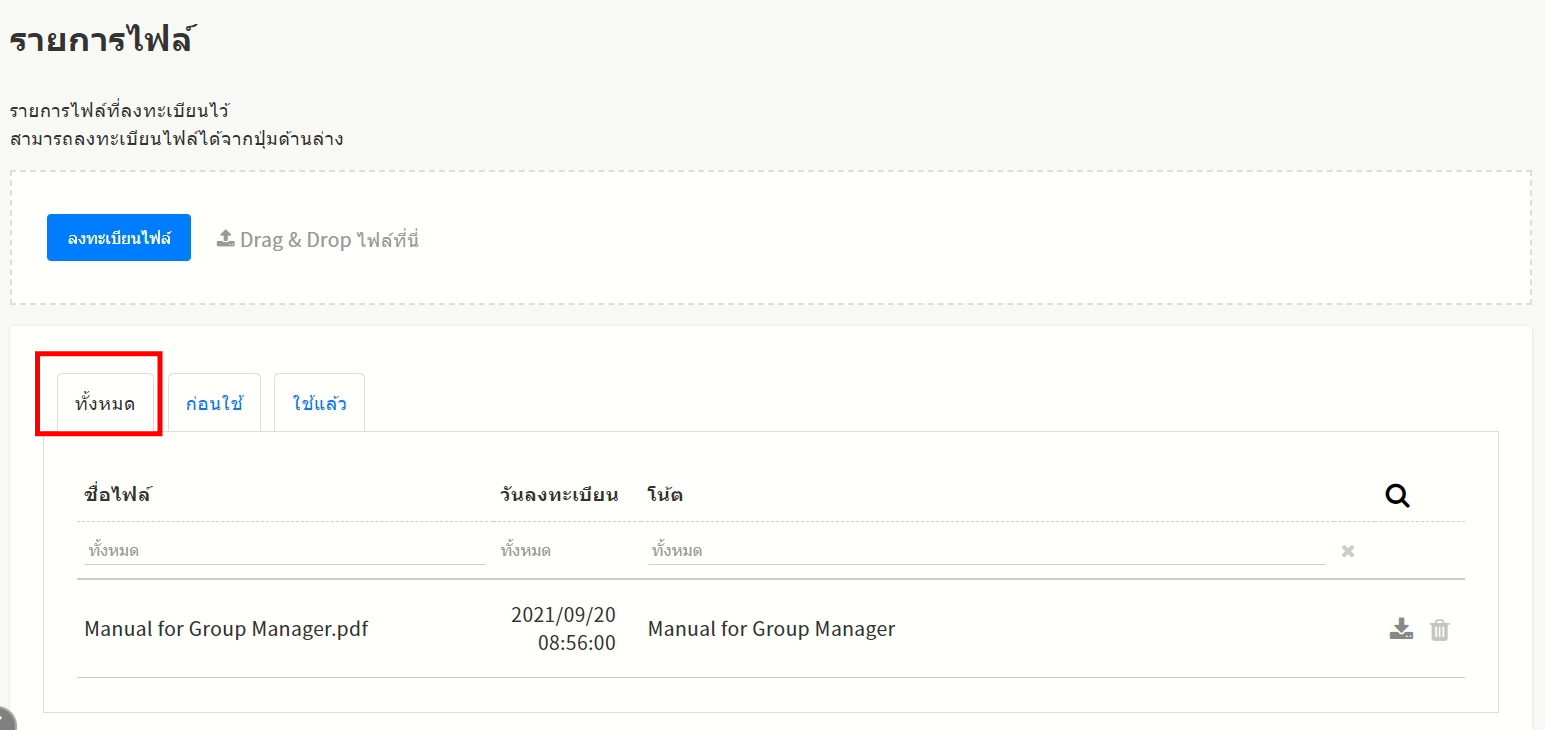Focus the file name filter field
This screenshot has width=1545, height=730.
coord(285,551)
